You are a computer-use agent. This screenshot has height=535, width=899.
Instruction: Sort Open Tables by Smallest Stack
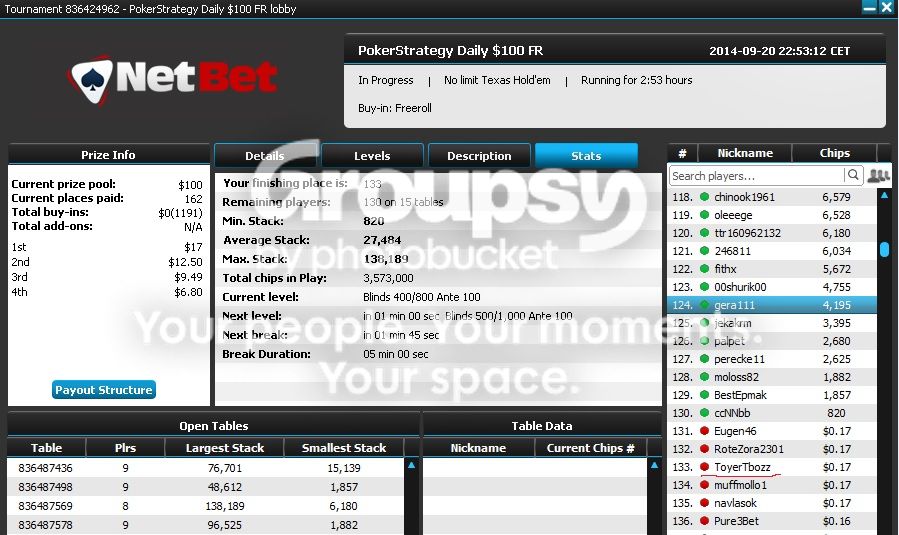[344, 448]
